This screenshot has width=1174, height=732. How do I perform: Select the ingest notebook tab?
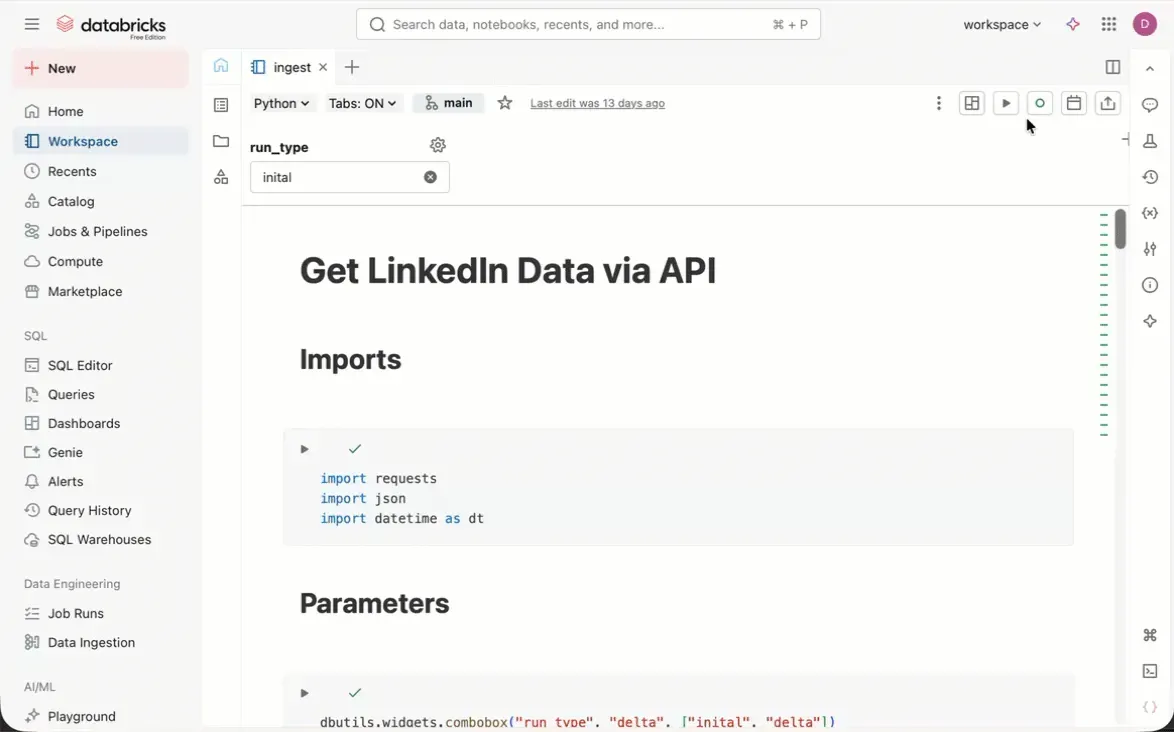coord(291,67)
